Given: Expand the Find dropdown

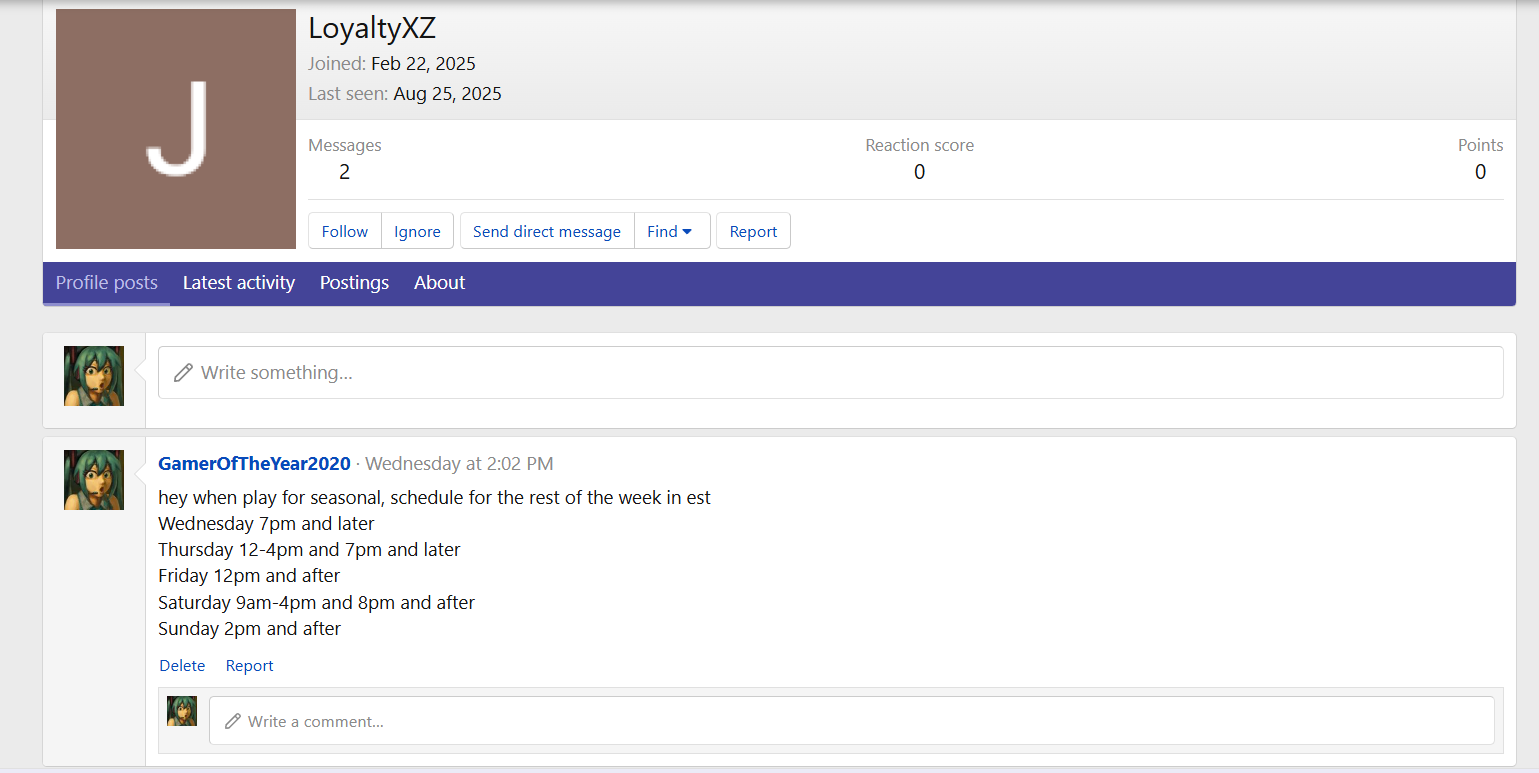Looking at the screenshot, I should (x=671, y=231).
